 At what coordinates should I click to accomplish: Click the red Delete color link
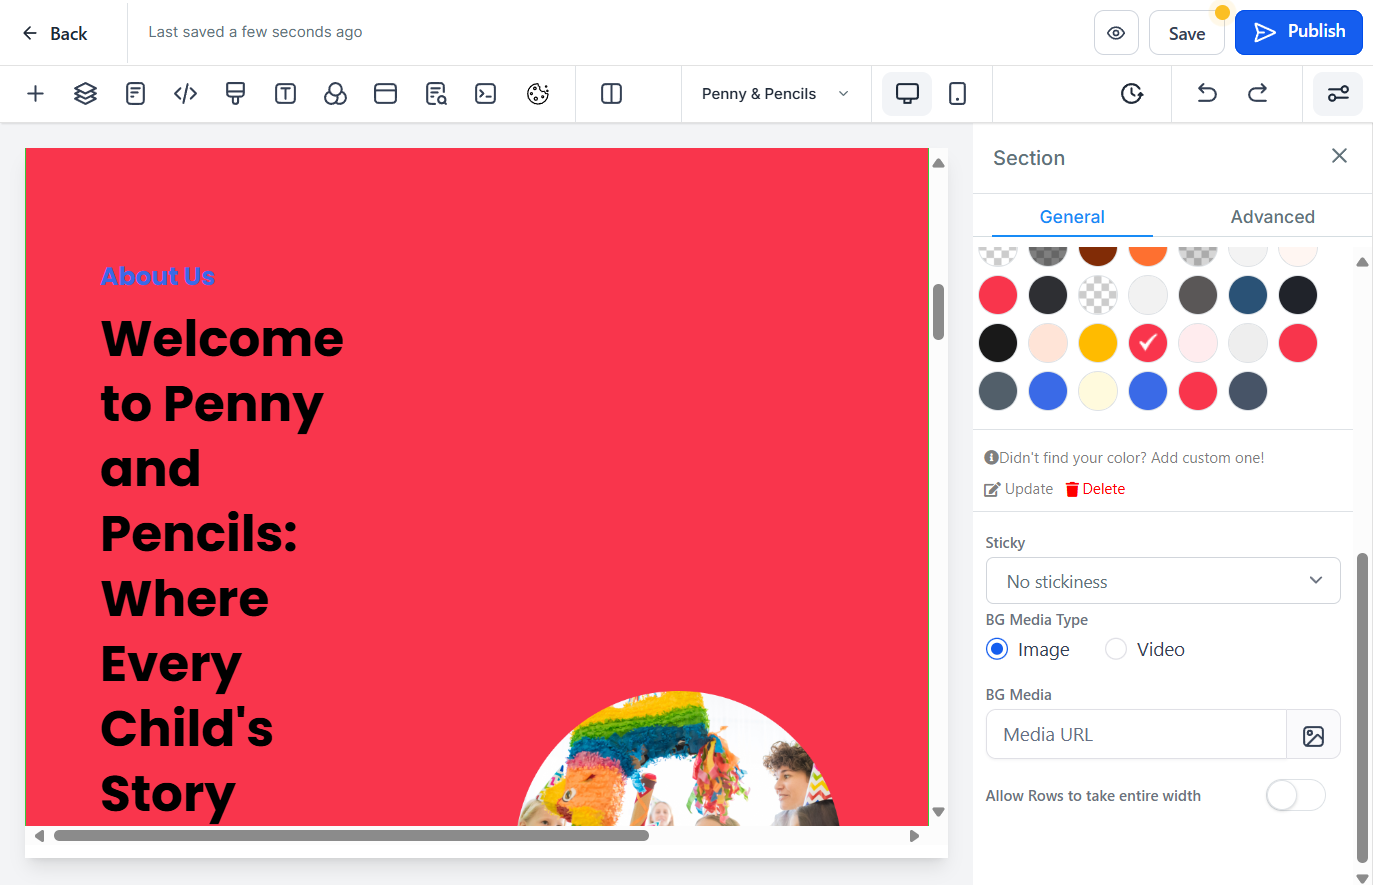[x=1095, y=489]
